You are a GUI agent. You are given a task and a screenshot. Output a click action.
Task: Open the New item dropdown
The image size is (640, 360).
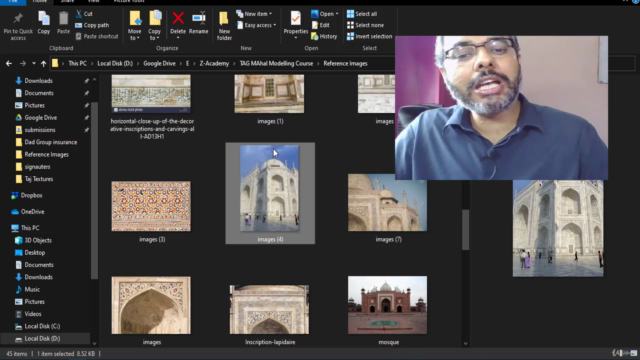click(254, 14)
